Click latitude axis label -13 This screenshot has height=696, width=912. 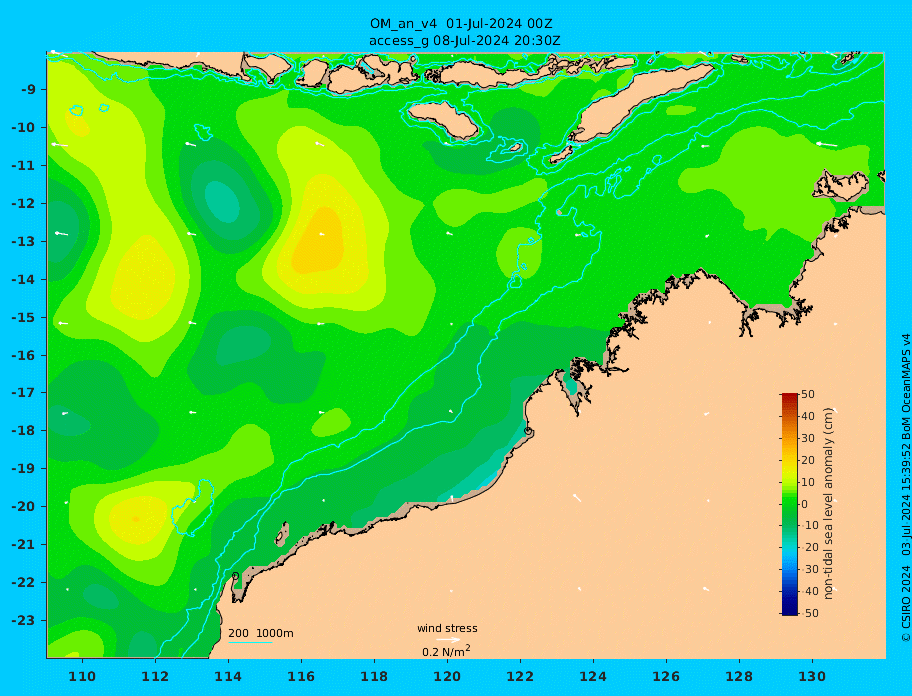point(24,241)
